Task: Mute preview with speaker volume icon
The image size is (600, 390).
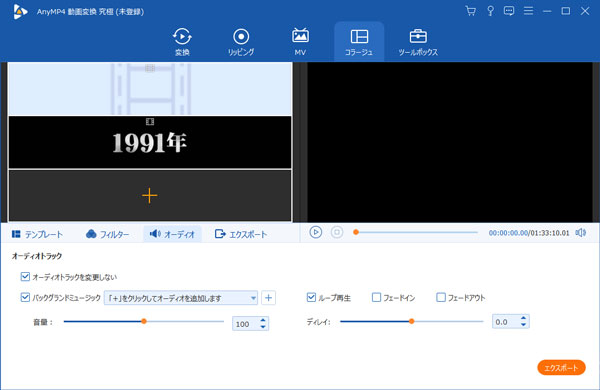Action: (x=581, y=233)
